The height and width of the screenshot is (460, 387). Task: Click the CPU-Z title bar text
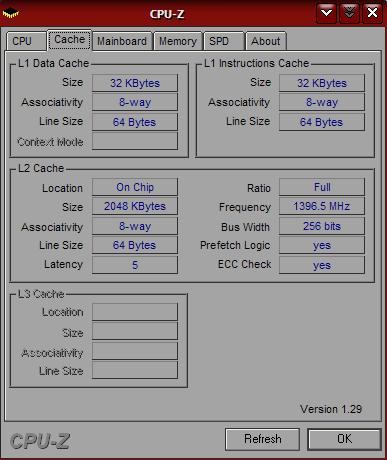(x=167, y=14)
